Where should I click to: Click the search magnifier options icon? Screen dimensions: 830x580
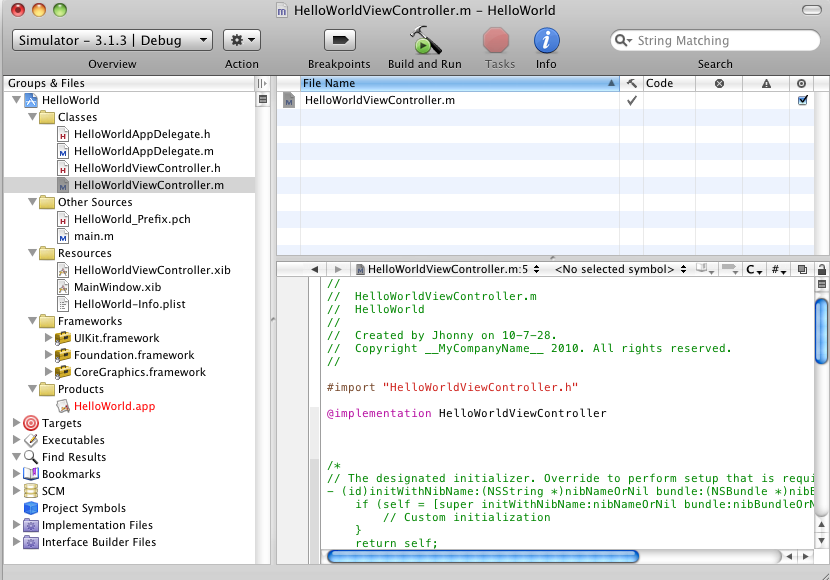point(622,40)
